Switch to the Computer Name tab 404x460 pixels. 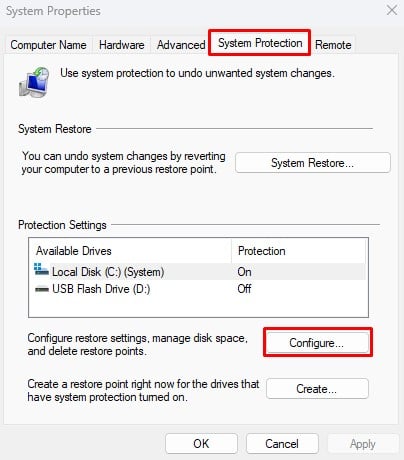point(48,45)
